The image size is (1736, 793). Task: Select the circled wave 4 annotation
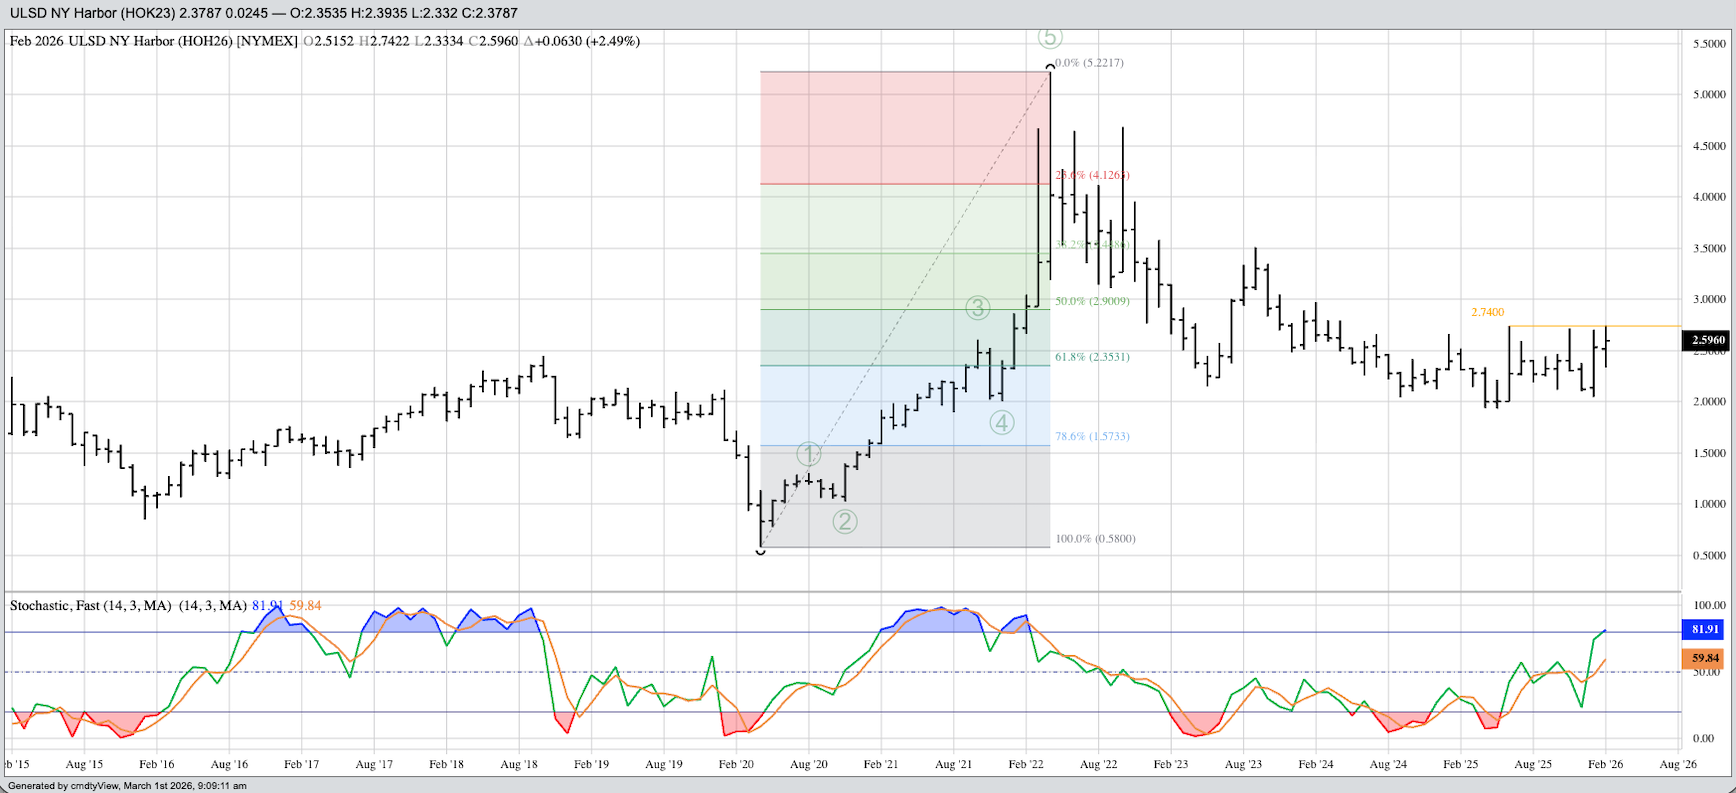coord(1002,423)
